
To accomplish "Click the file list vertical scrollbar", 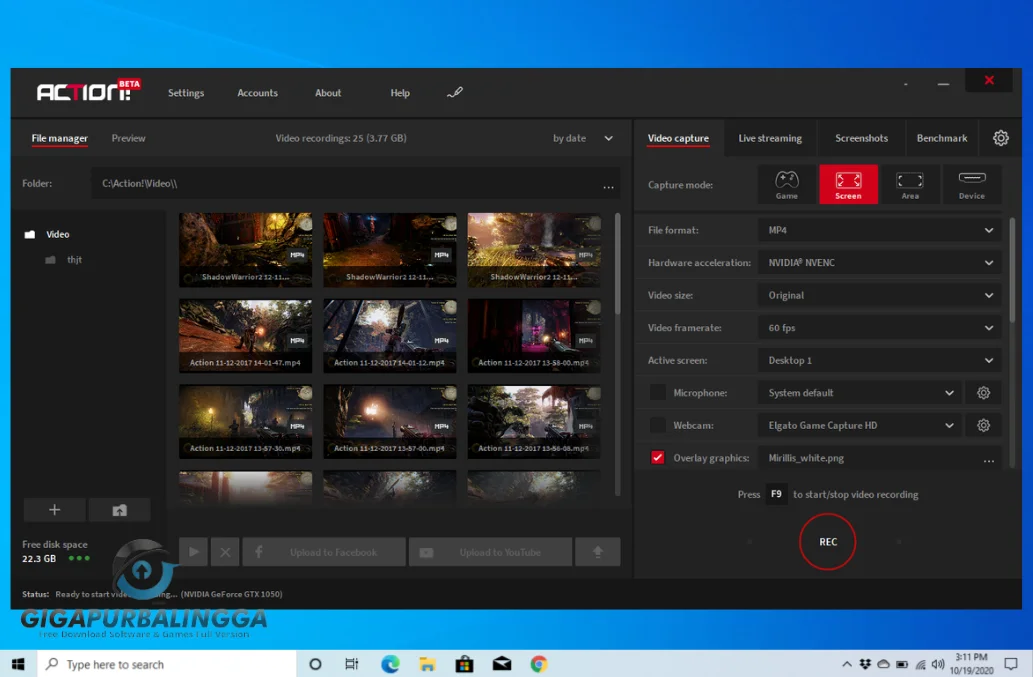I will click(617, 262).
